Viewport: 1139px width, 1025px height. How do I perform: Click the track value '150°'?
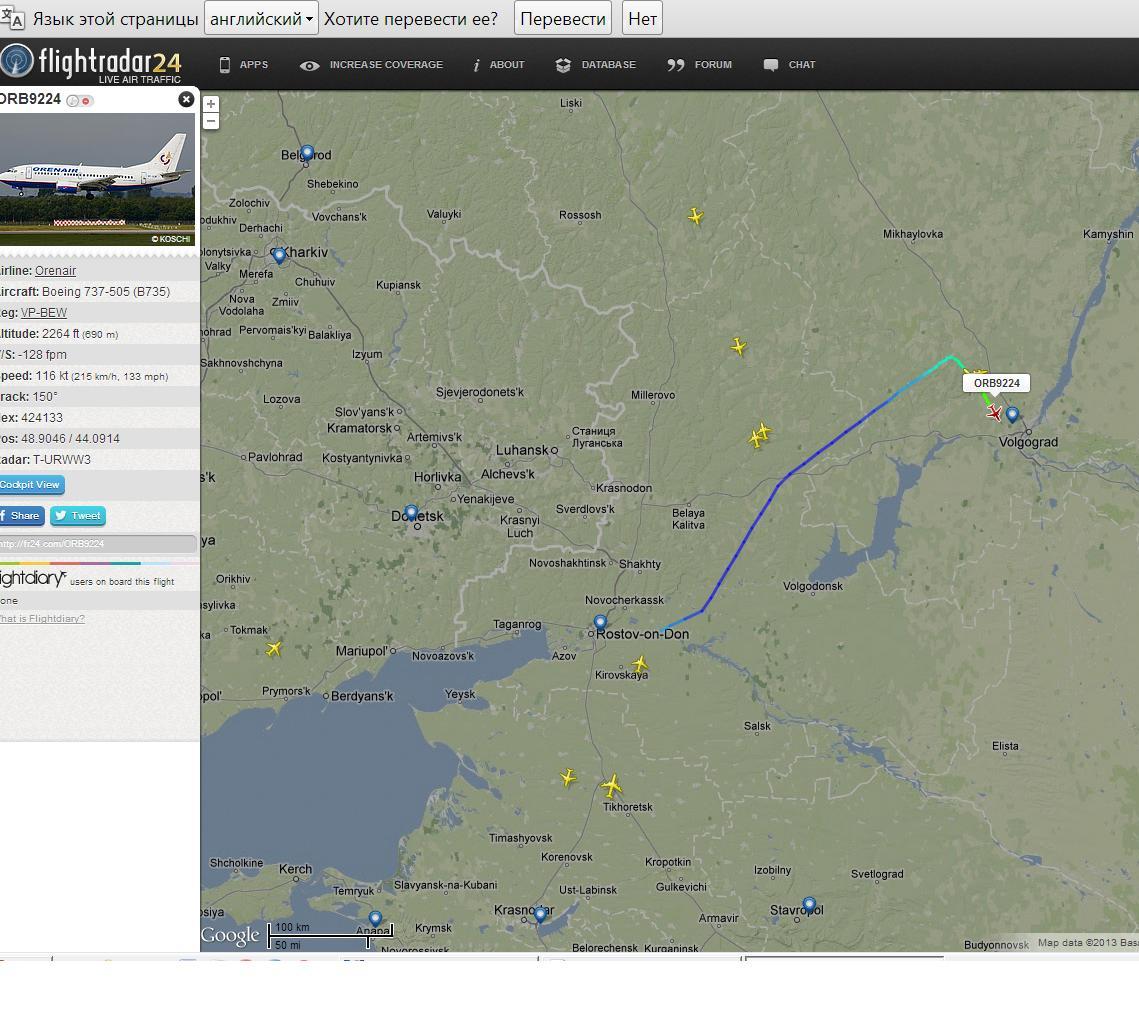45,397
